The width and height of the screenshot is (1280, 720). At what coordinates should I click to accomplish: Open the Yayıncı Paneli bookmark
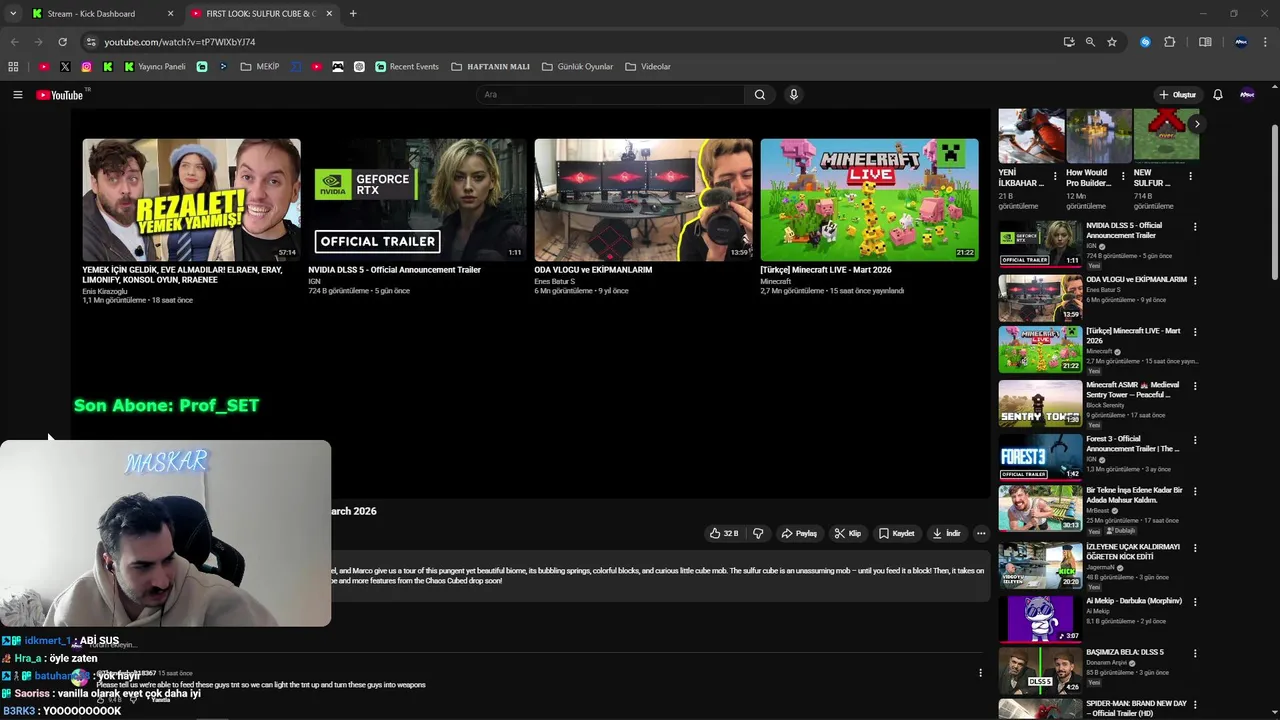[x=155, y=67]
